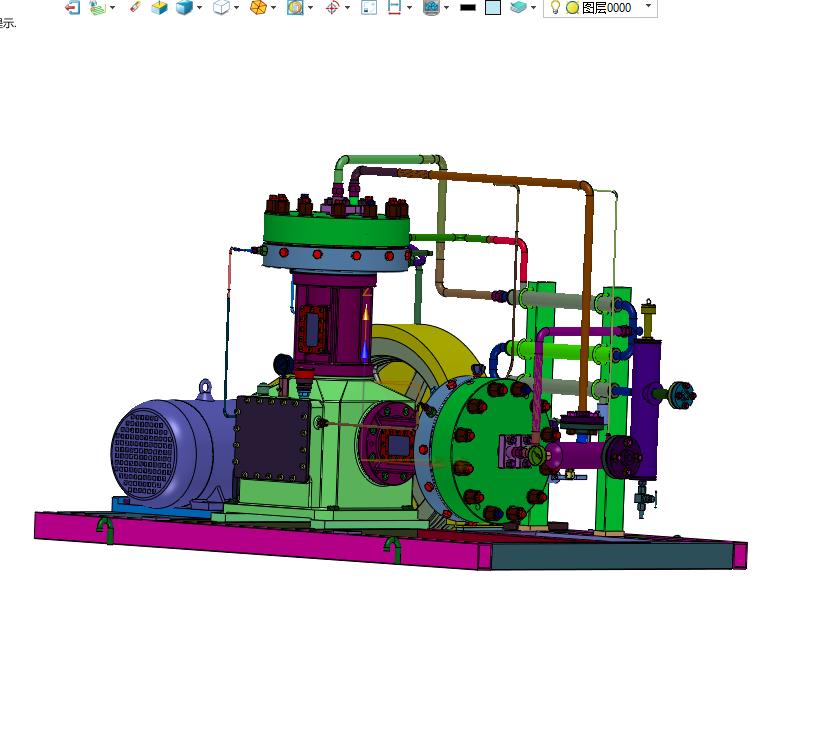
Task: Select the dimension measure icon
Action: point(395,7)
